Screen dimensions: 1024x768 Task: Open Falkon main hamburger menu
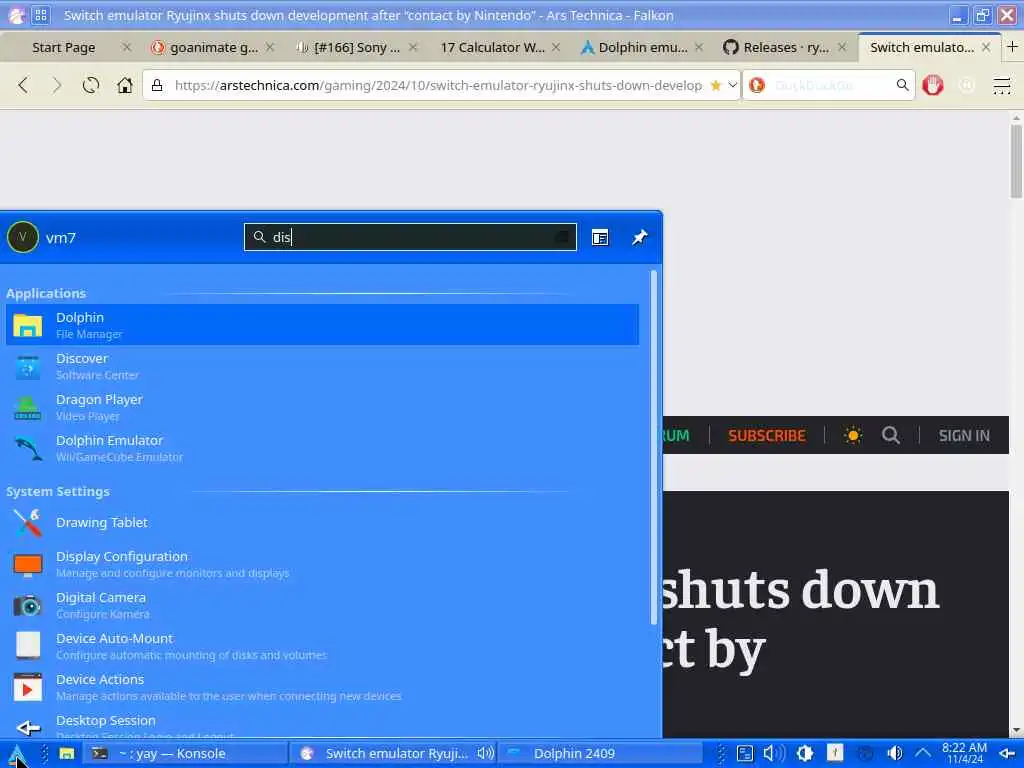1002,85
